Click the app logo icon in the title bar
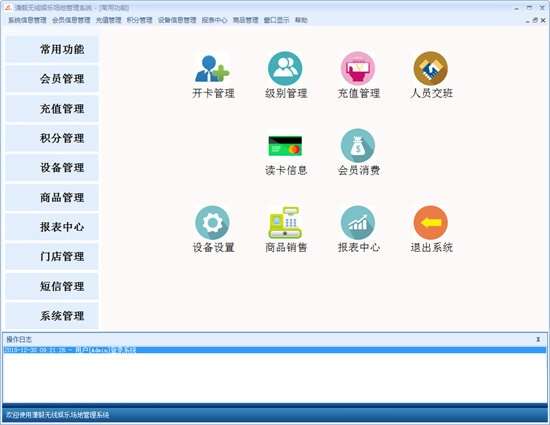 pyautogui.click(x=8, y=7)
